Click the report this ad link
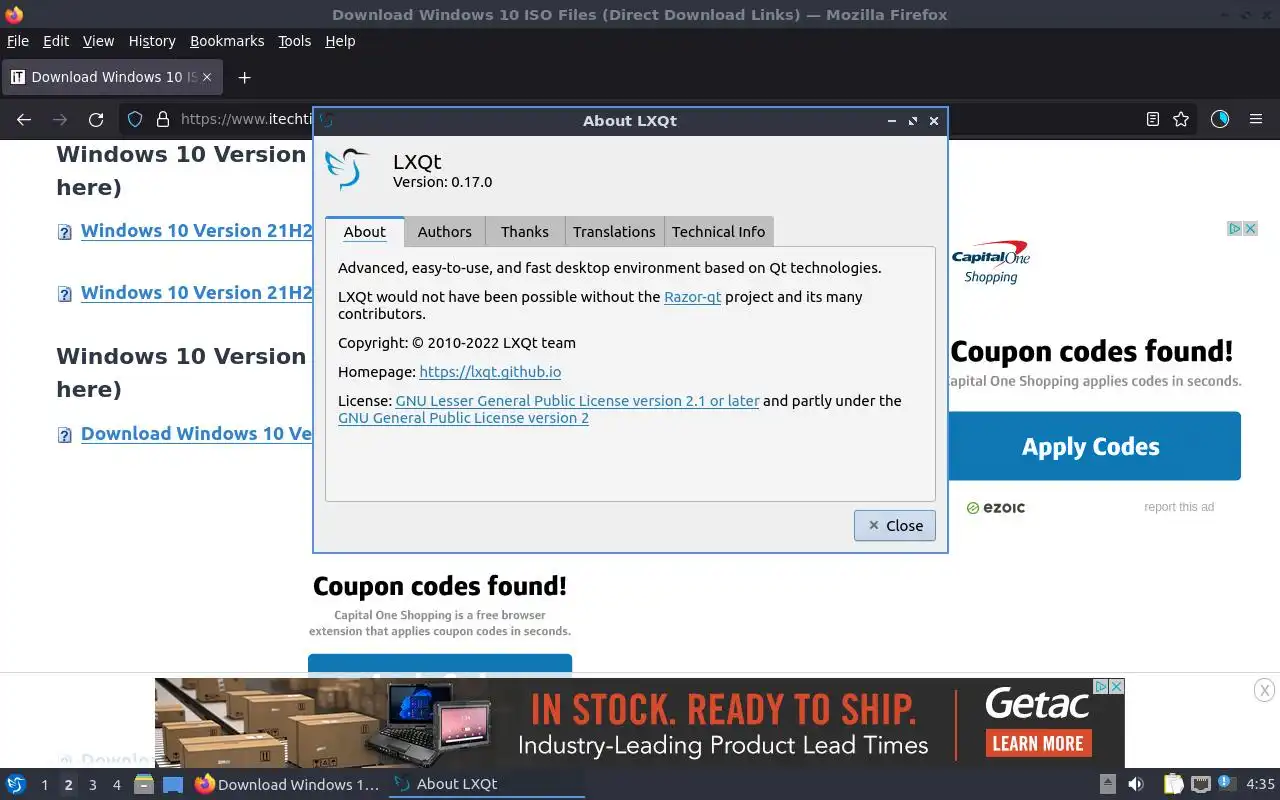The image size is (1280, 800). pos(1179,507)
